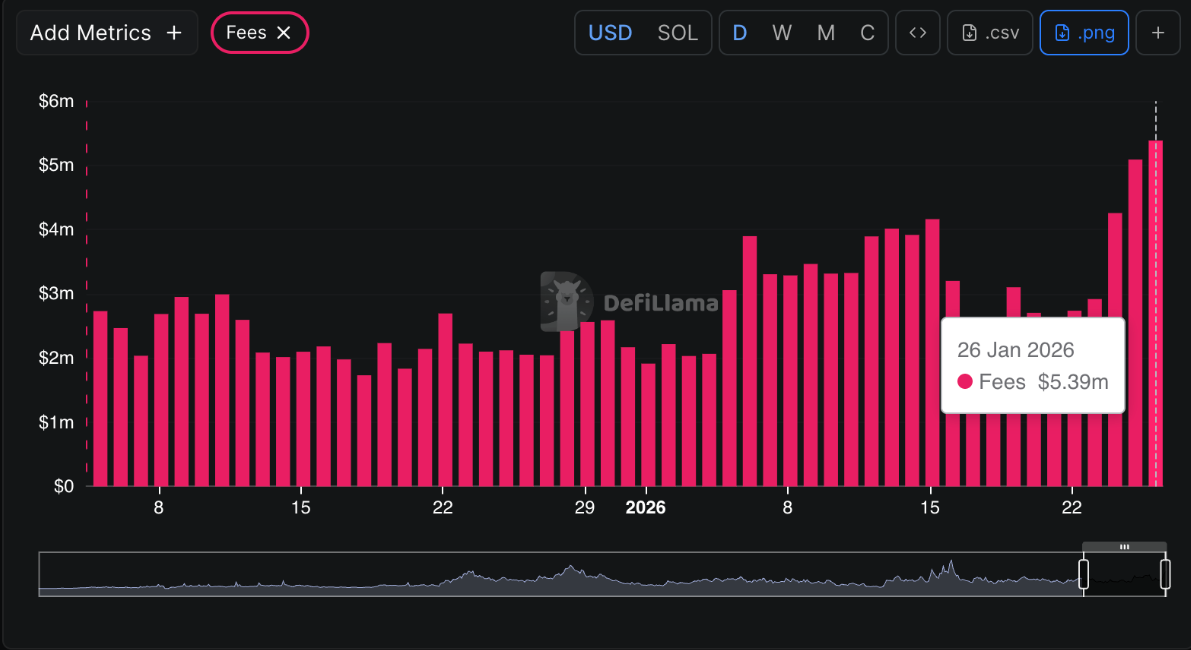Image resolution: width=1191 pixels, height=650 pixels.
Task: Select the D daily interval button
Action: [x=739, y=32]
